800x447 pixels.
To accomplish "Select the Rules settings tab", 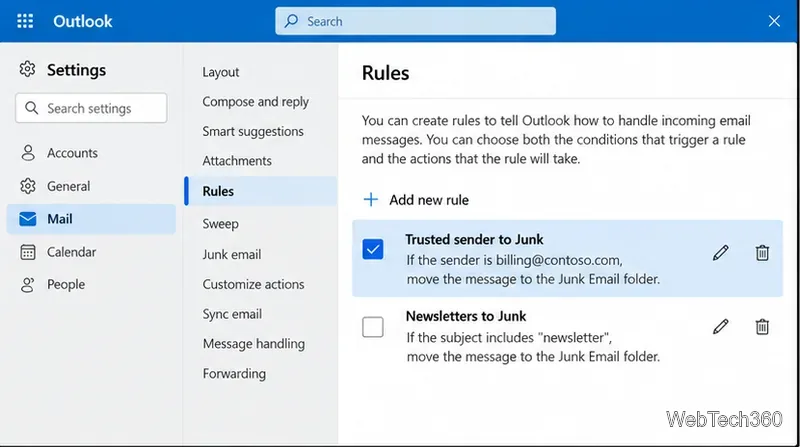I will pyautogui.click(x=260, y=191).
